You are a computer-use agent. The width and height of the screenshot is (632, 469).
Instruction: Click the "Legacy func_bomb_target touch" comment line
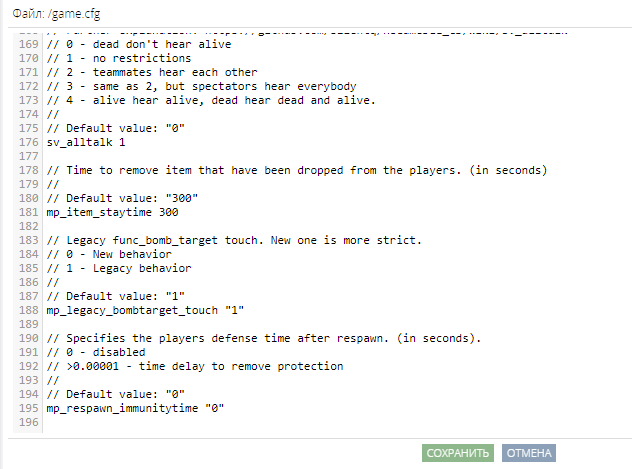click(x=234, y=240)
